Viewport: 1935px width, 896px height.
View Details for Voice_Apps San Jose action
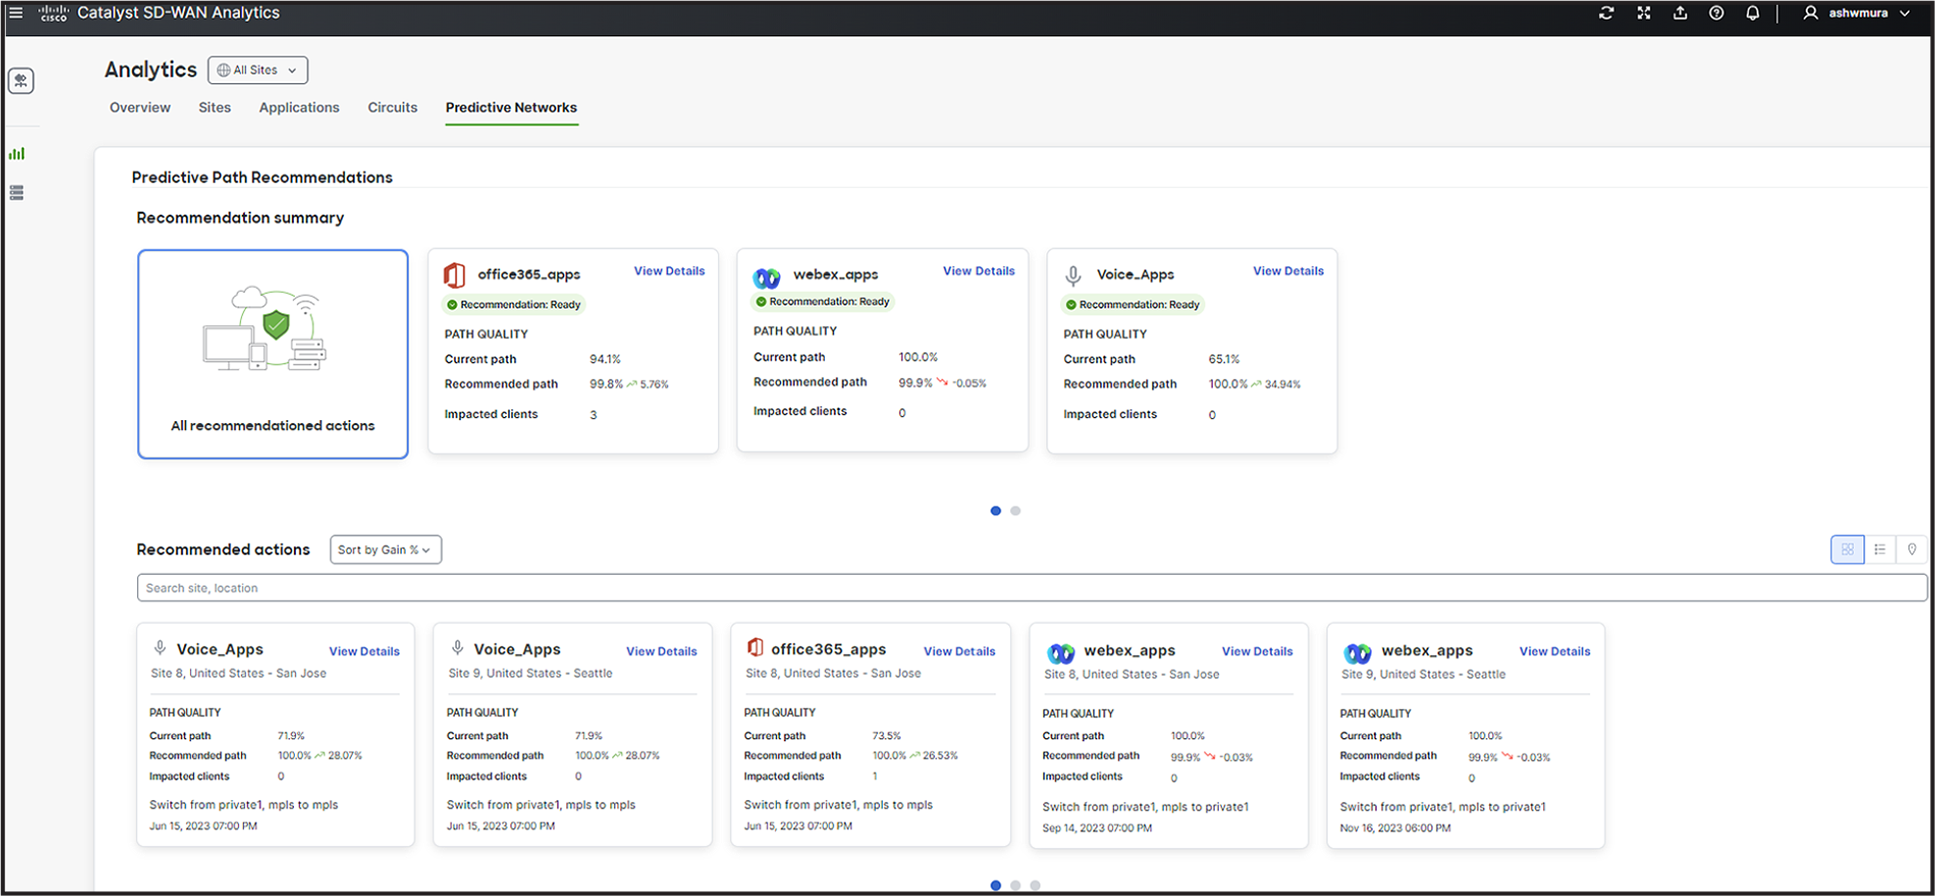click(364, 651)
